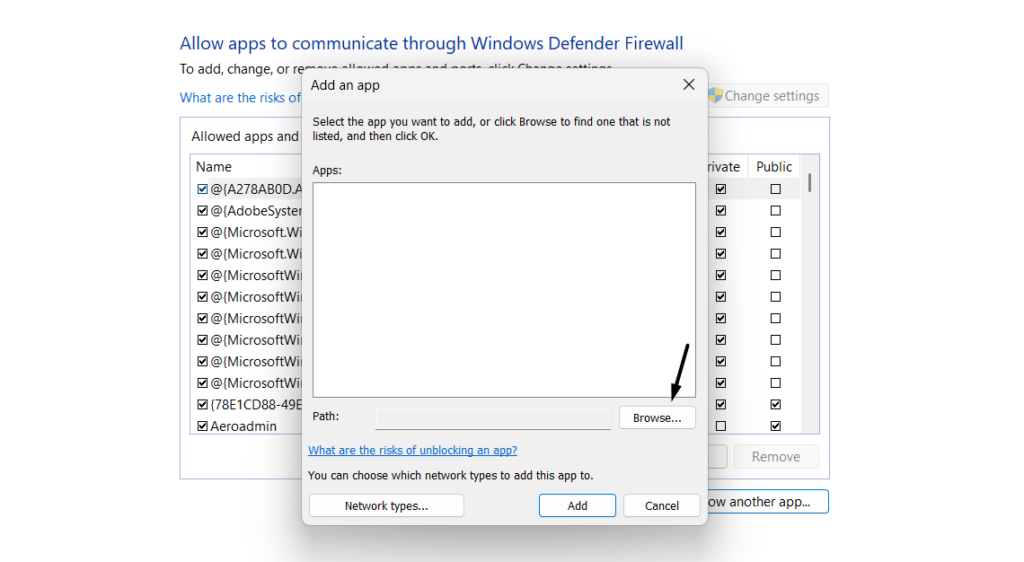
Task: Toggle the @{AdobeSystem entry's name checkbox
Action: click(203, 211)
